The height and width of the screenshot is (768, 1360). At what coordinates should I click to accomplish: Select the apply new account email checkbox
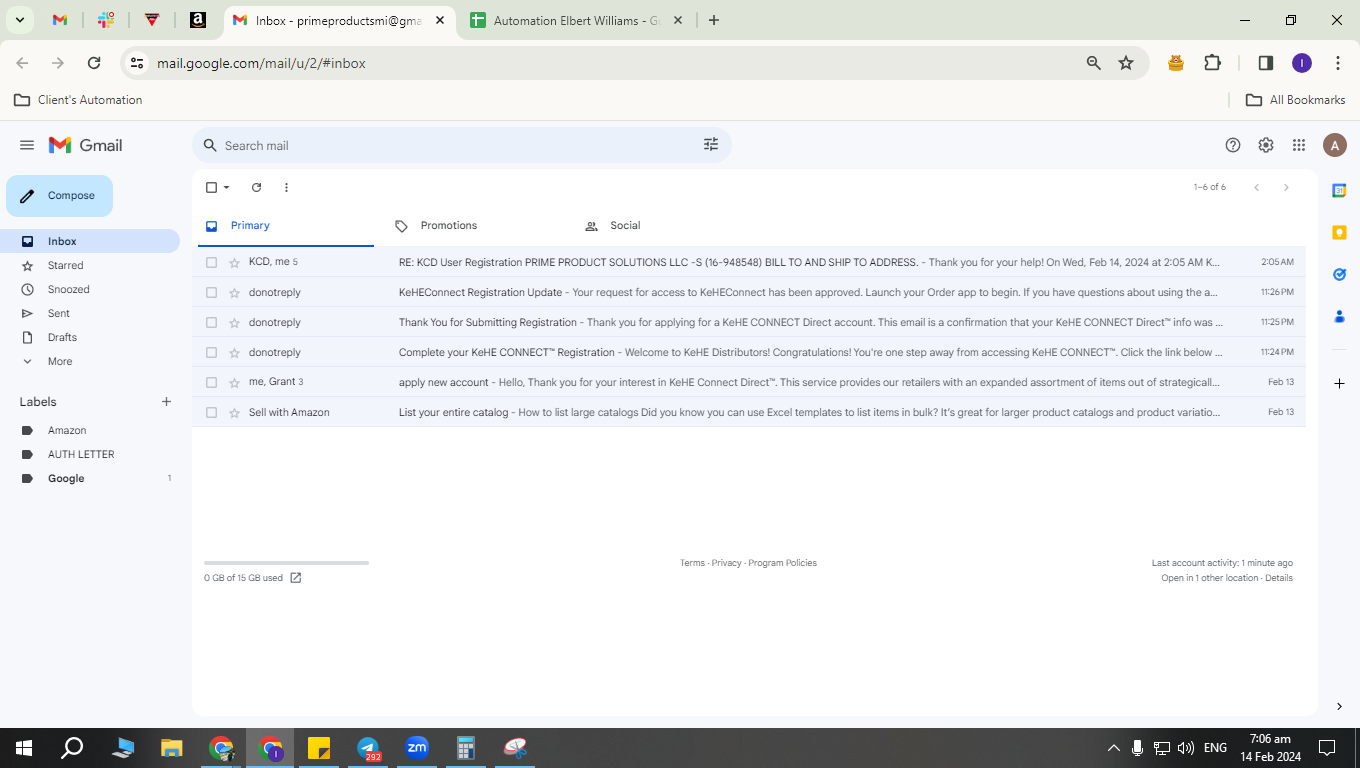coord(211,382)
